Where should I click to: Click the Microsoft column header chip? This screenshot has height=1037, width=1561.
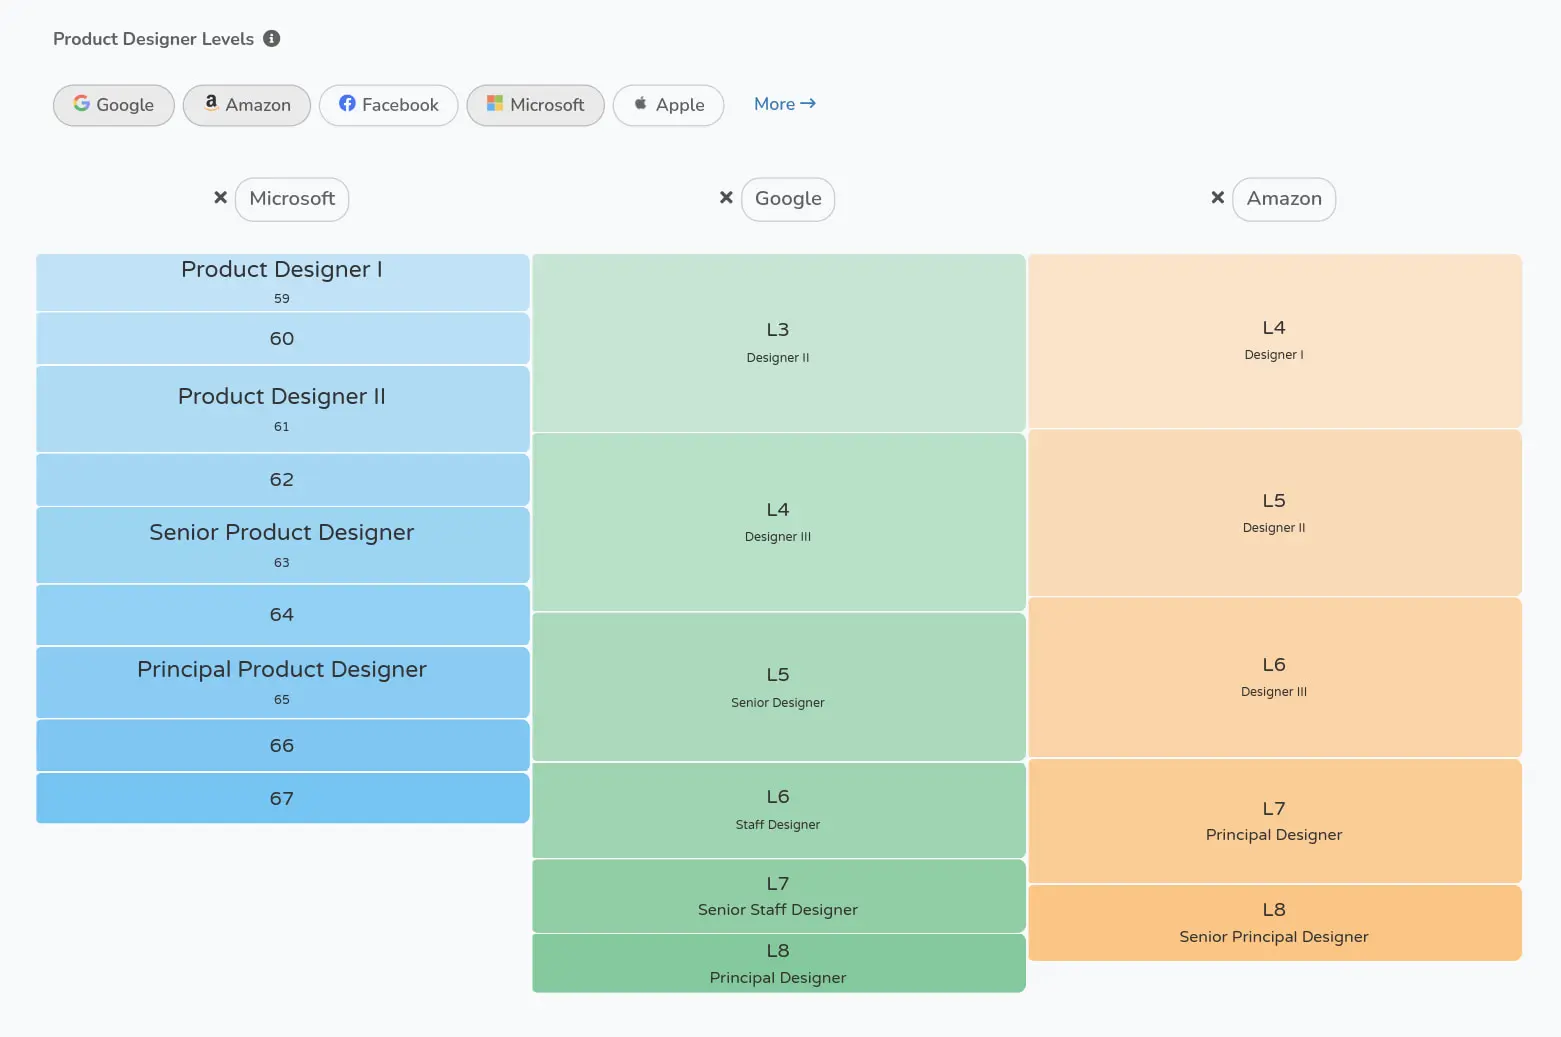tap(292, 199)
